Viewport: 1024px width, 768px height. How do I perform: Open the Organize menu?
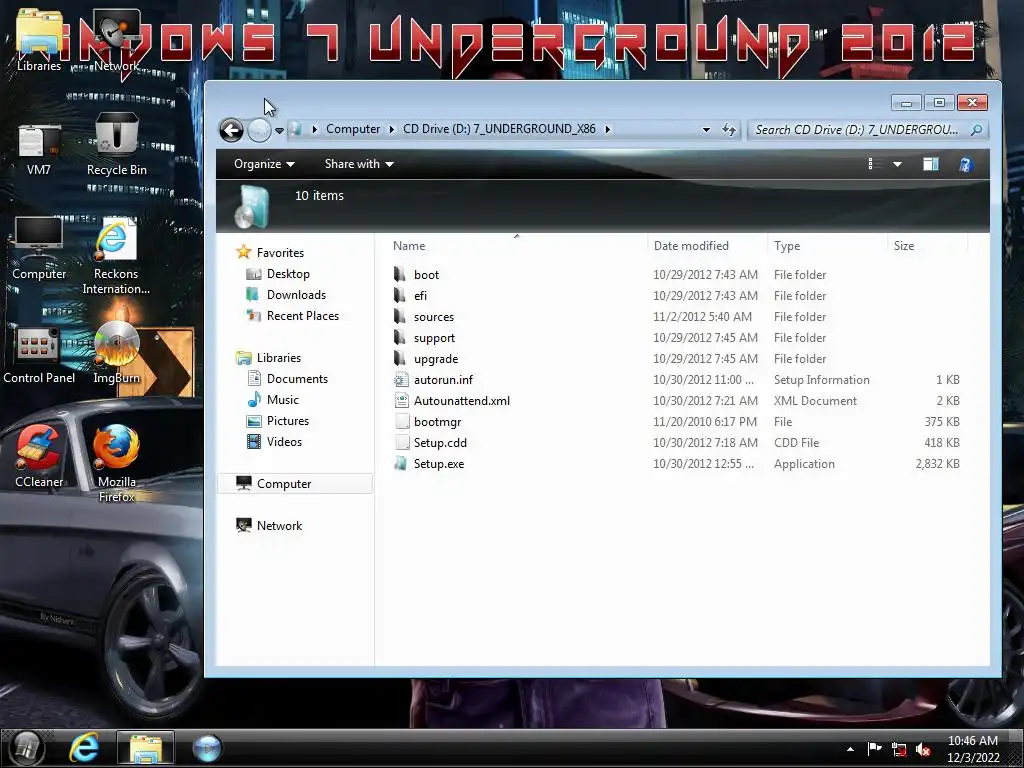264,164
